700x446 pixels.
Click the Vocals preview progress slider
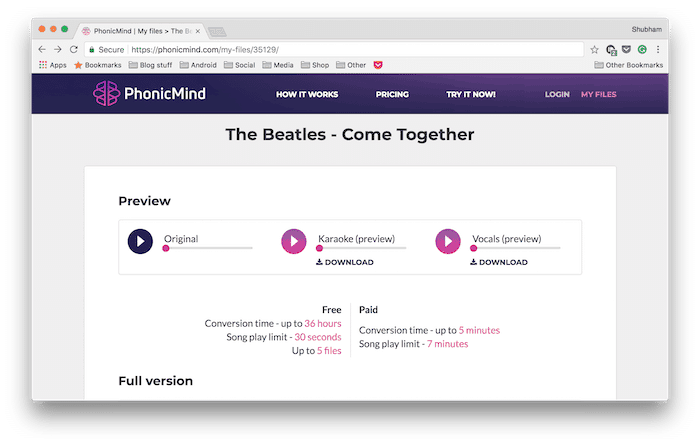tap(516, 248)
